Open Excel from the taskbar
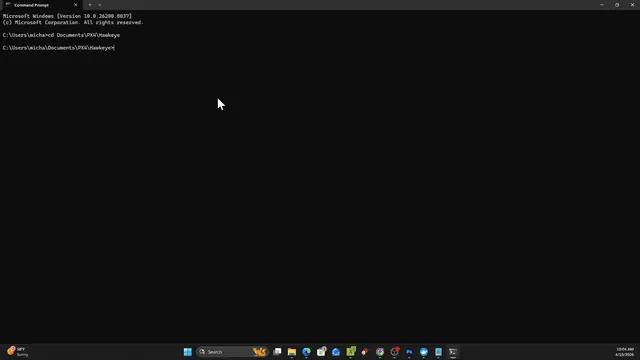This screenshot has width=640, height=360. tap(351, 352)
